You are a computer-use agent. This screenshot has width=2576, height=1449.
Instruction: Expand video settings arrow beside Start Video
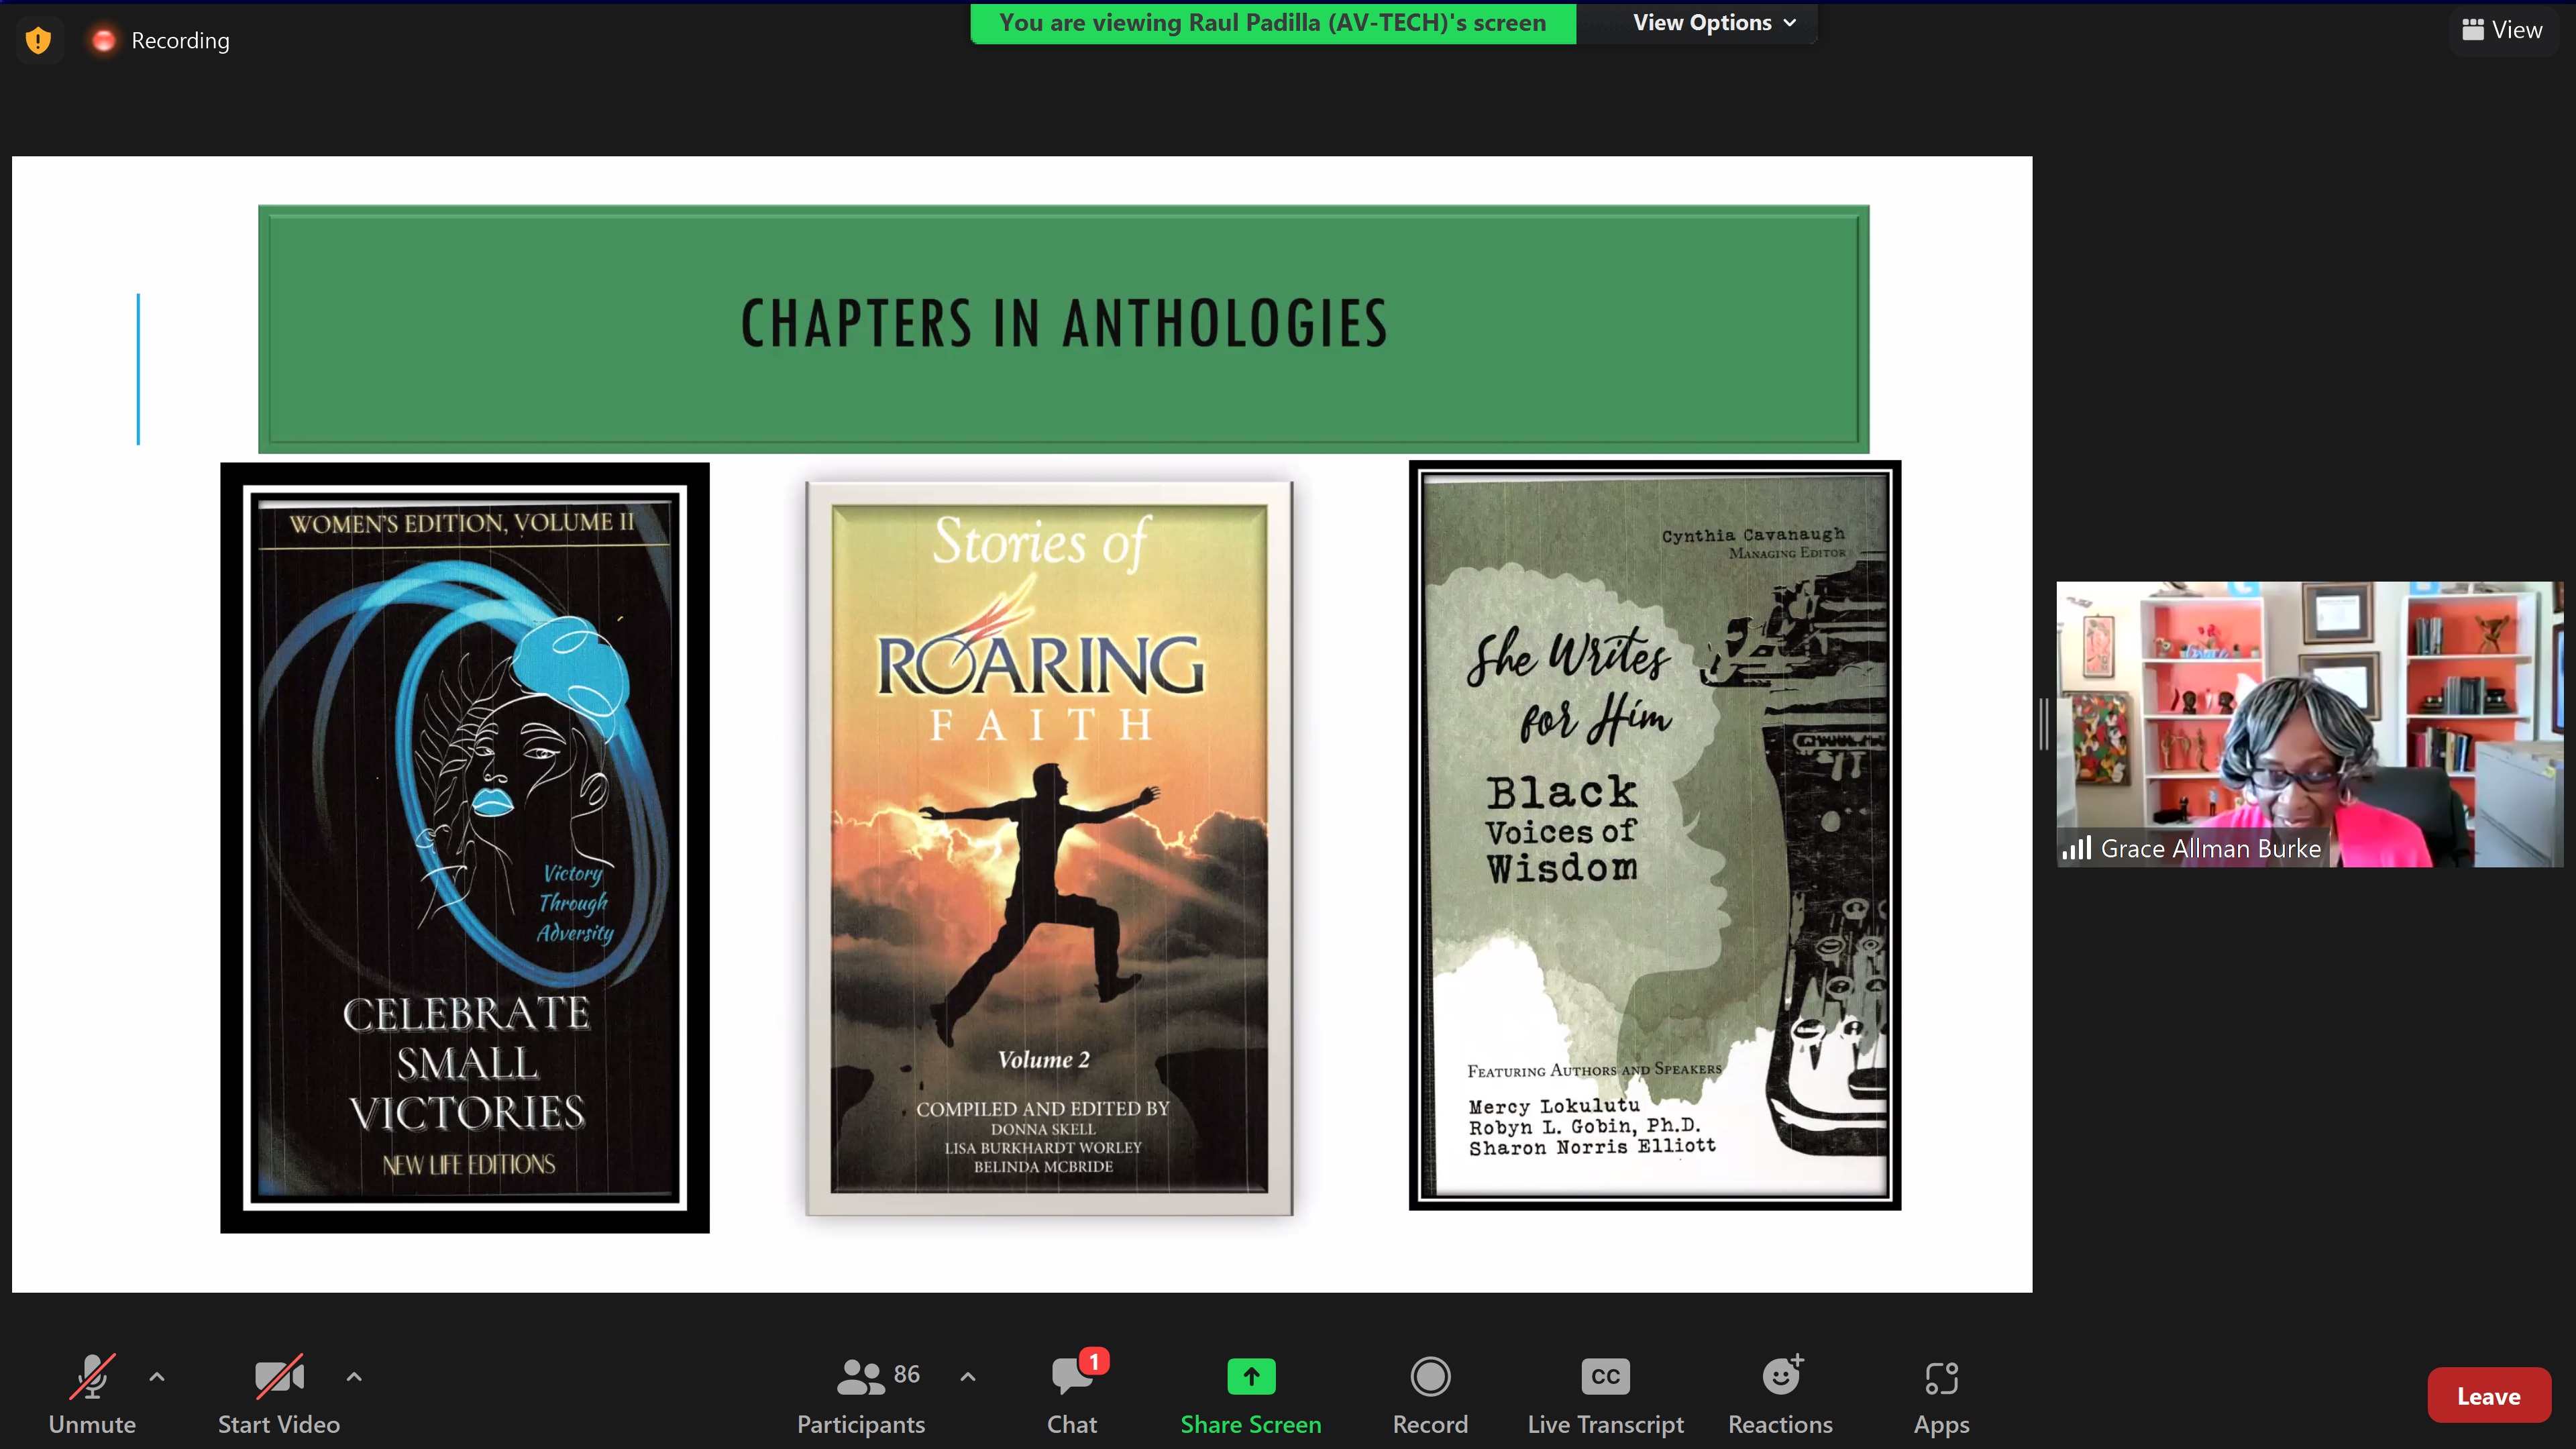tap(354, 1376)
